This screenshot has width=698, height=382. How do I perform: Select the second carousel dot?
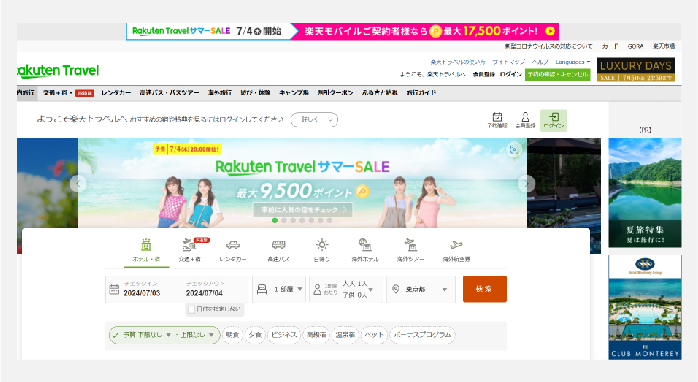(x=284, y=220)
